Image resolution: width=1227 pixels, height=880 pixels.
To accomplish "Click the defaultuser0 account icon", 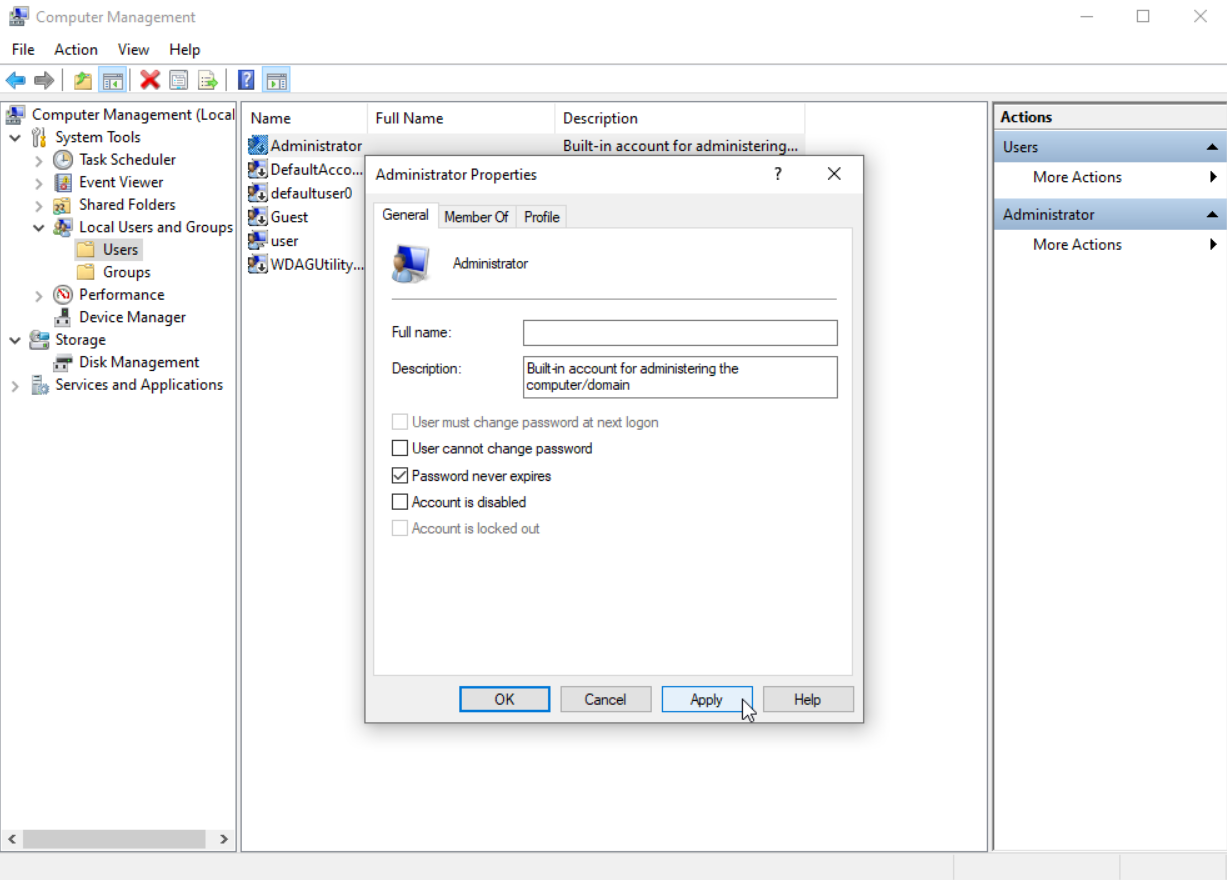I will 258,193.
